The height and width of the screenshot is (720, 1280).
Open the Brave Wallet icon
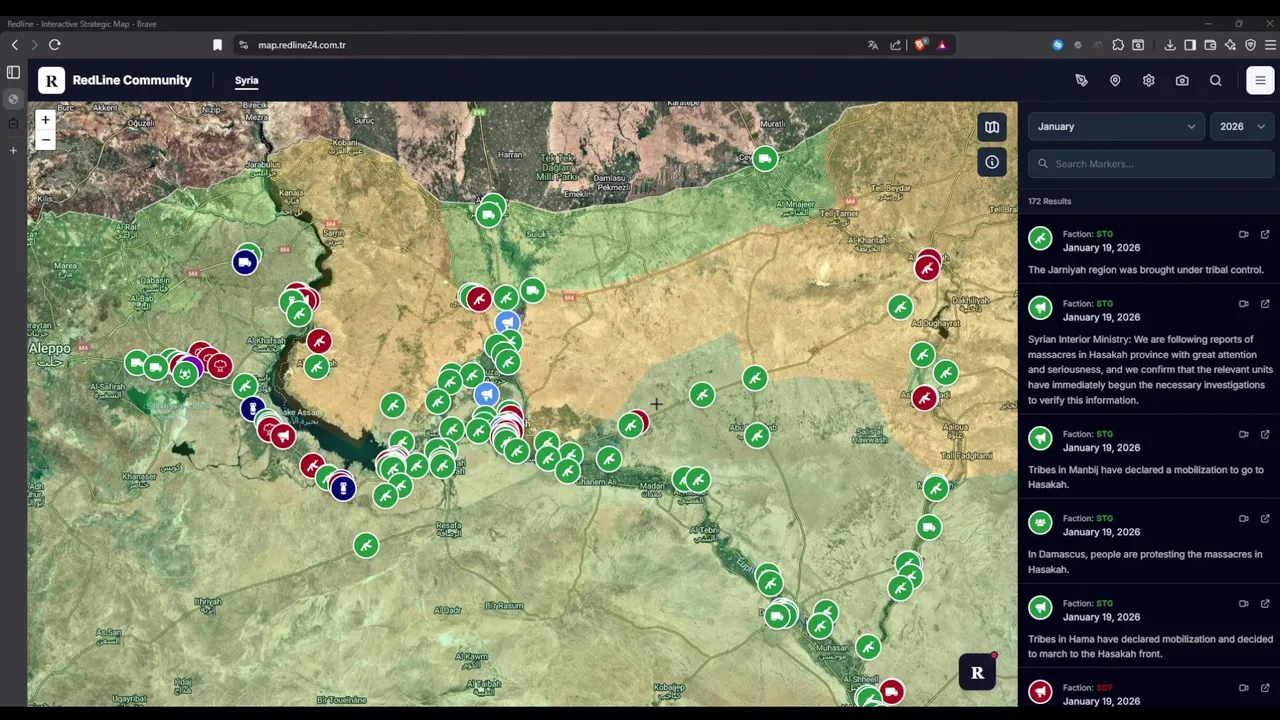[x=1210, y=45]
